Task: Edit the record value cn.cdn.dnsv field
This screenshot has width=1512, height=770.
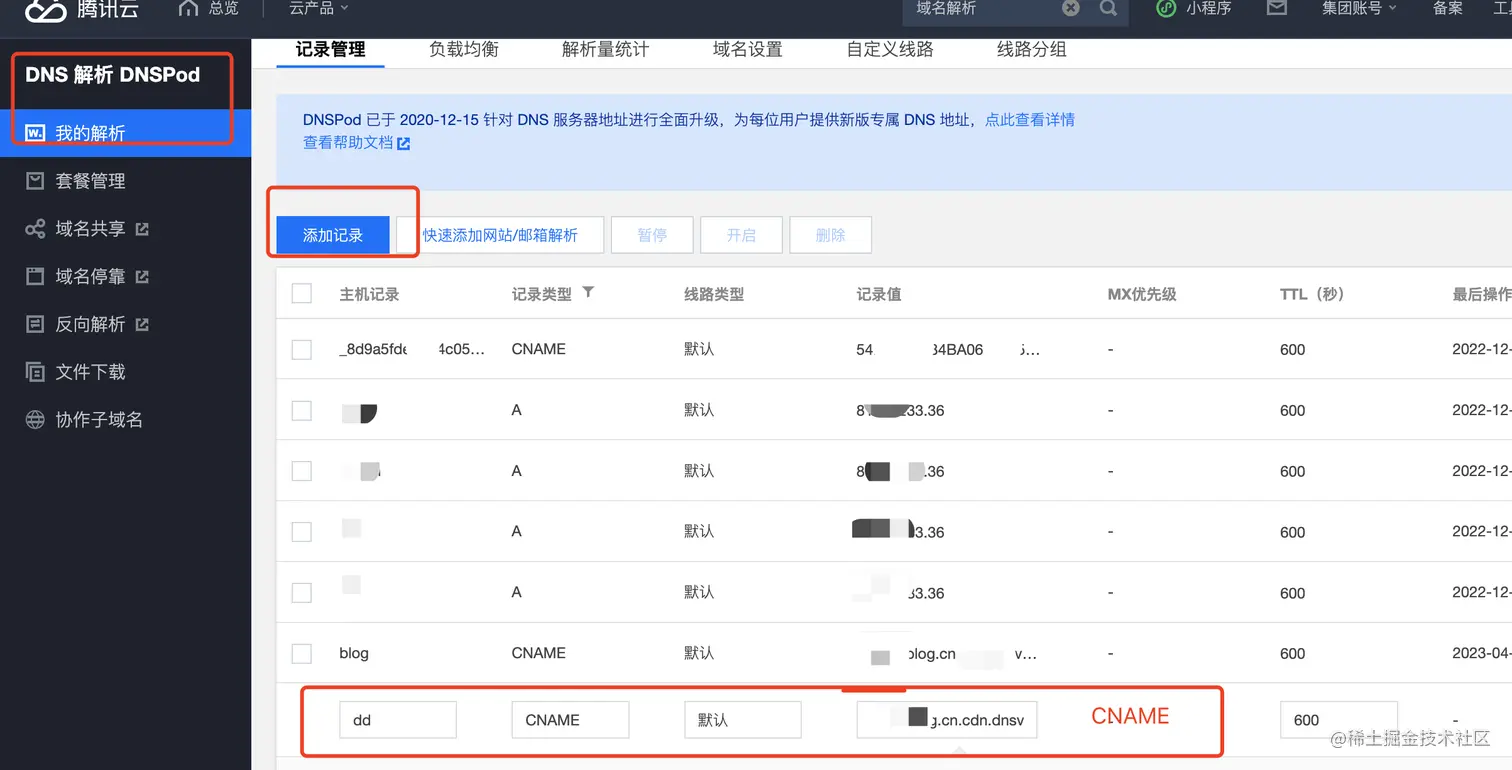Action: (x=947, y=720)
